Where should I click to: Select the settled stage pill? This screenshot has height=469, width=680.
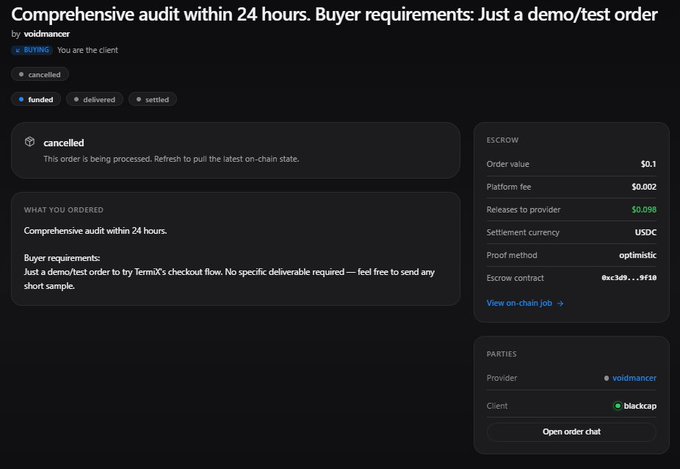(x=152, y=99)
